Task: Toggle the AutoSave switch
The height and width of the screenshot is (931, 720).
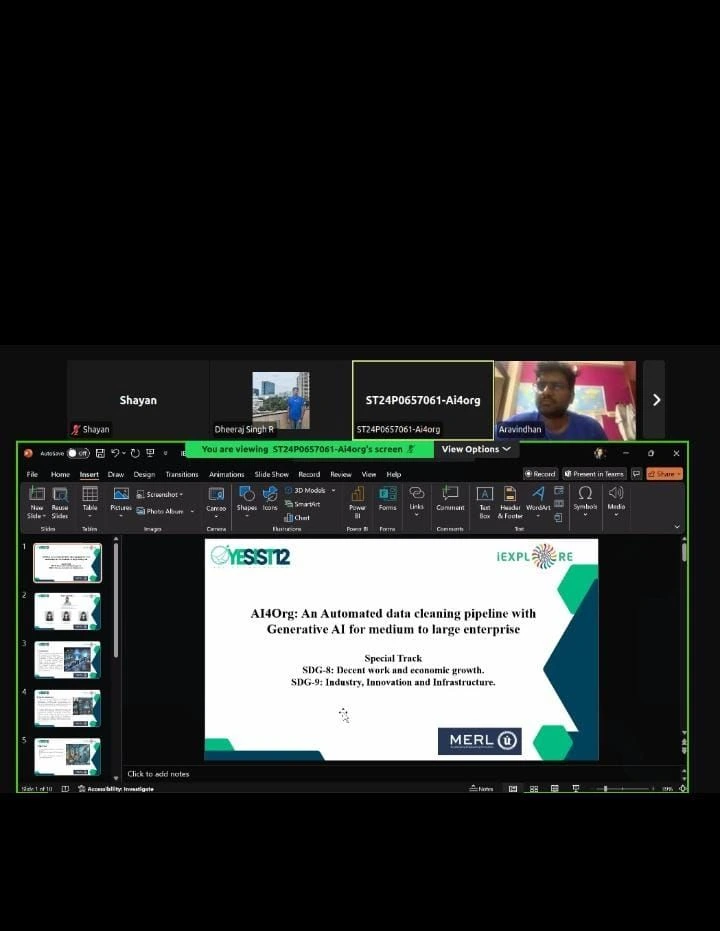Action: pos(77,453)
